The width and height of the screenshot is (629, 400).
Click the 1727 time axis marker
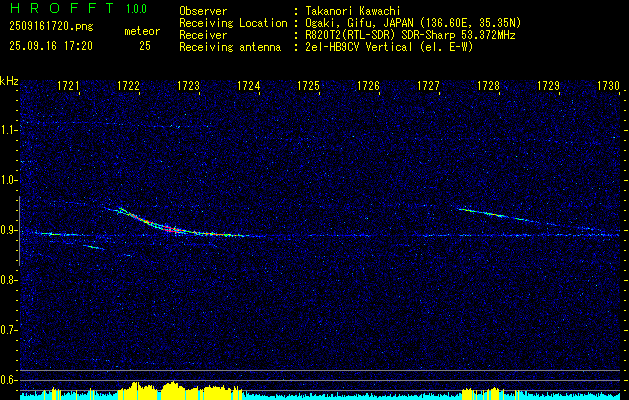[x=428, y=85]
